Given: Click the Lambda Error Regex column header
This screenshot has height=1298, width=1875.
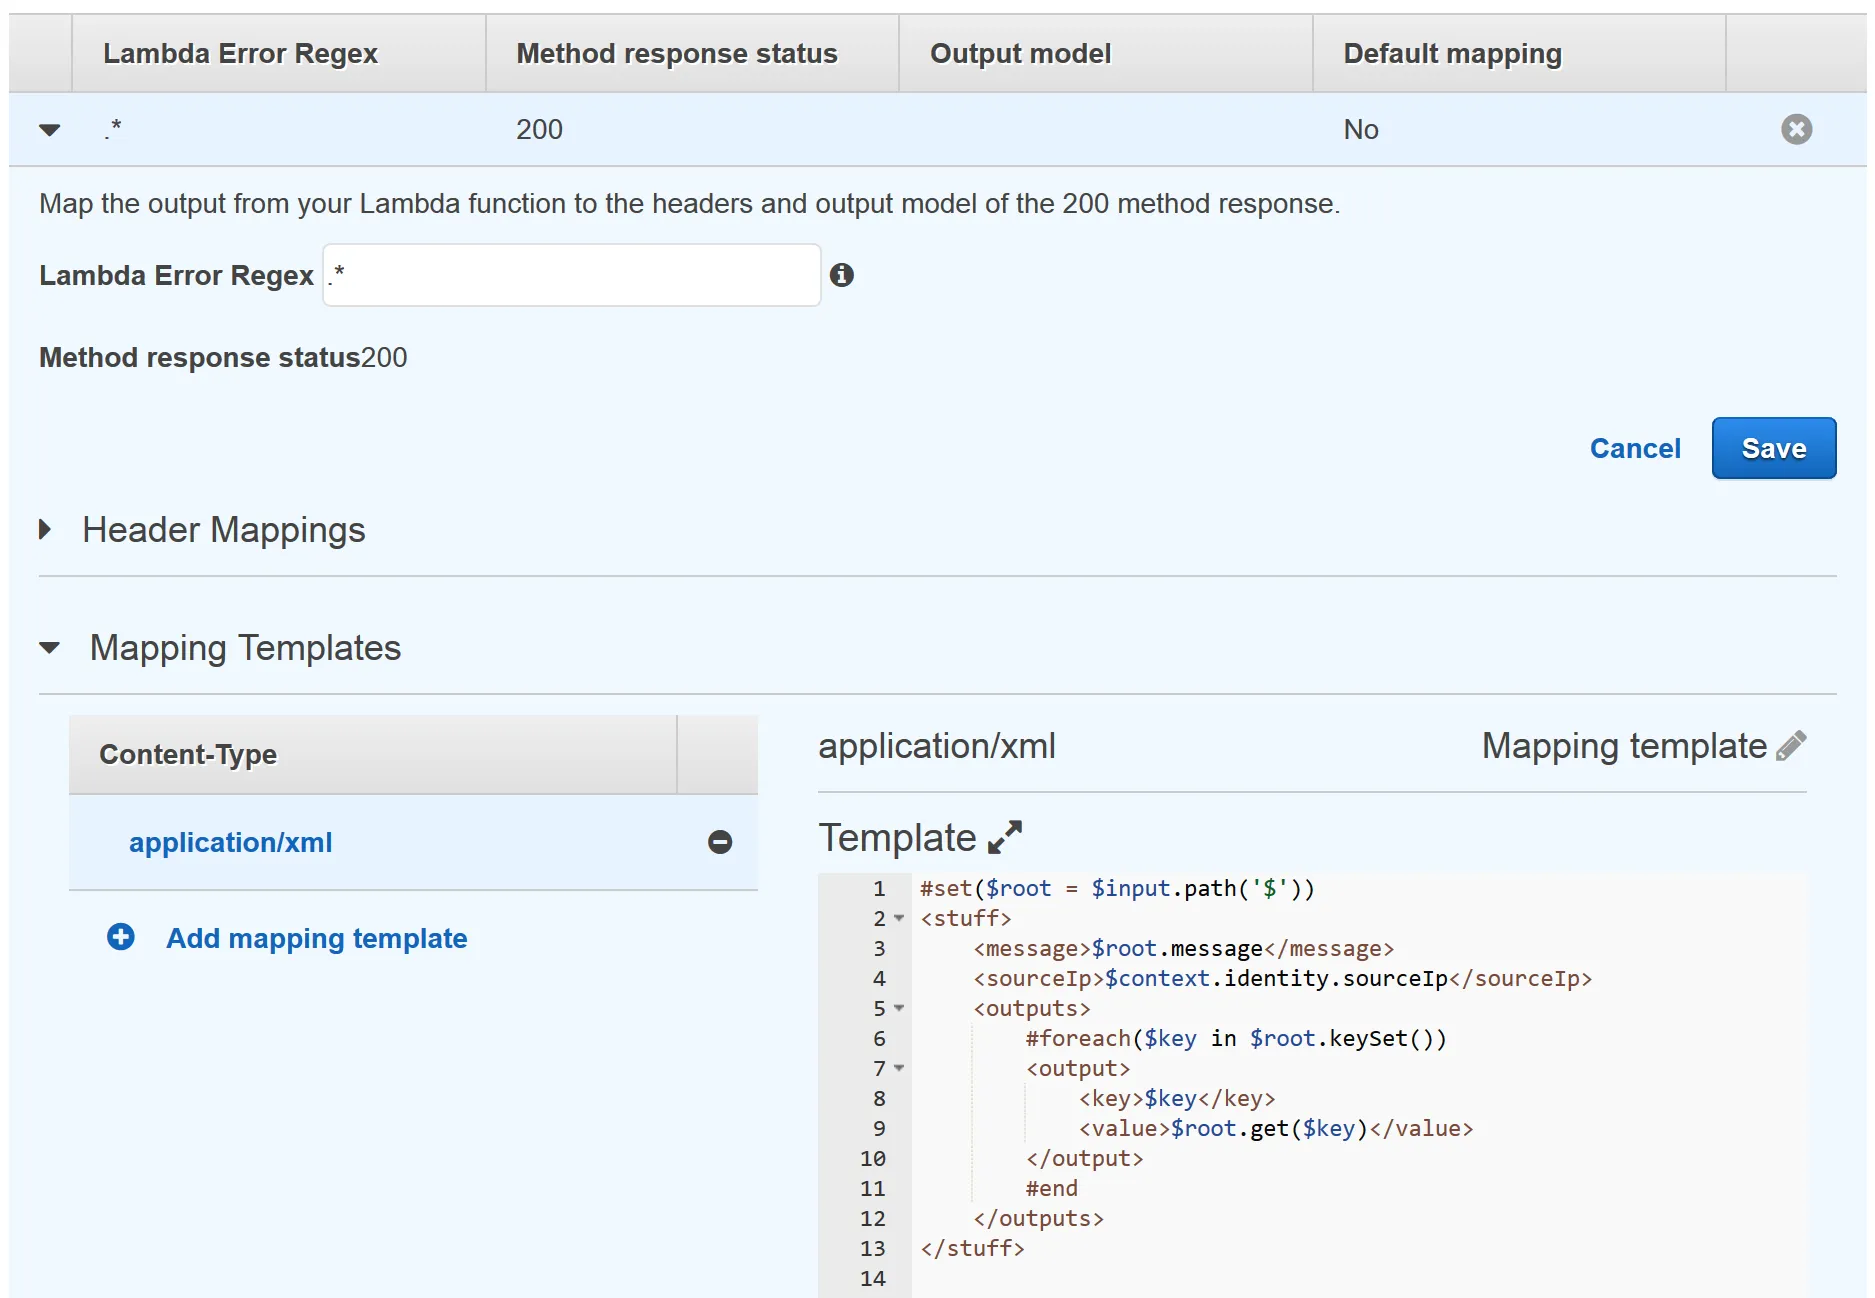Looking at the screenshot, I should coord(240,53).
